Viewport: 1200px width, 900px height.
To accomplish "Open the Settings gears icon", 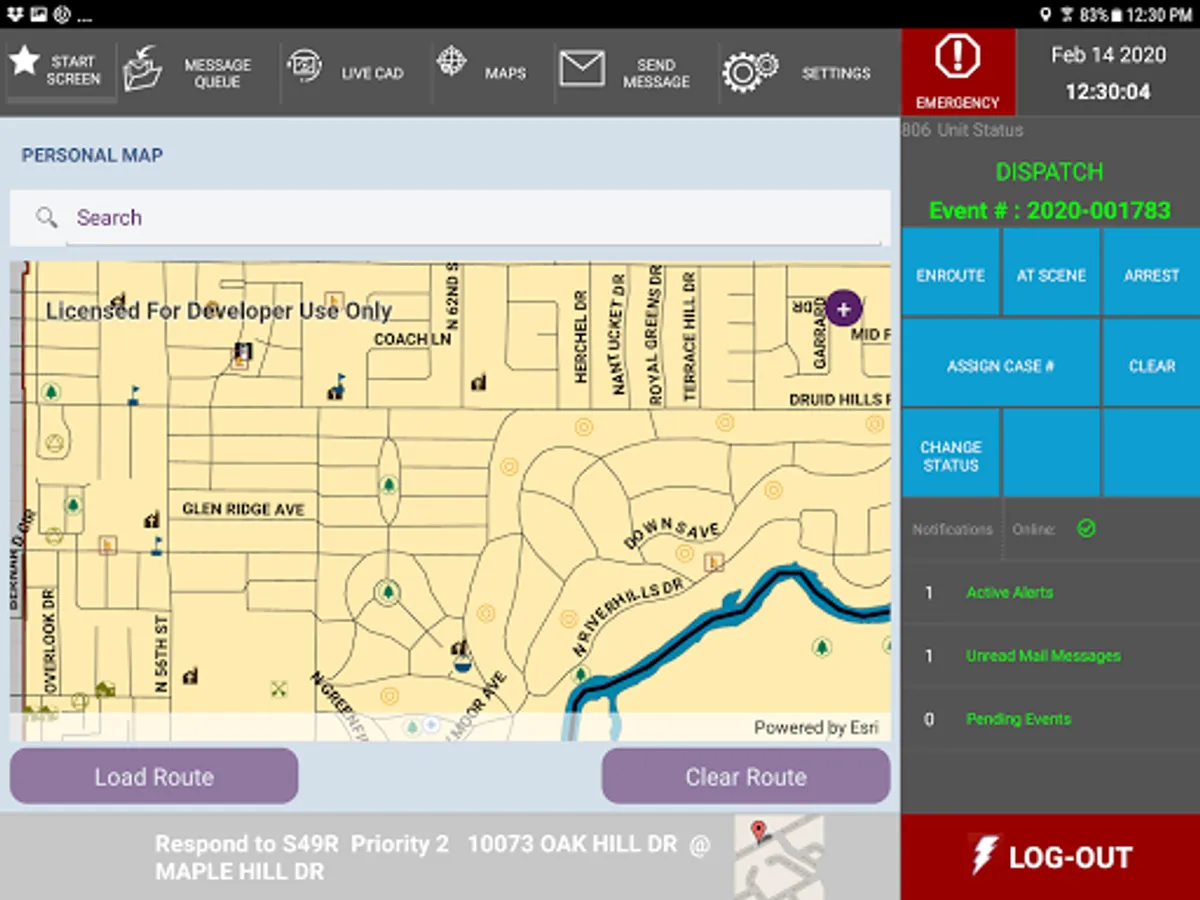I will coord(750,71).
